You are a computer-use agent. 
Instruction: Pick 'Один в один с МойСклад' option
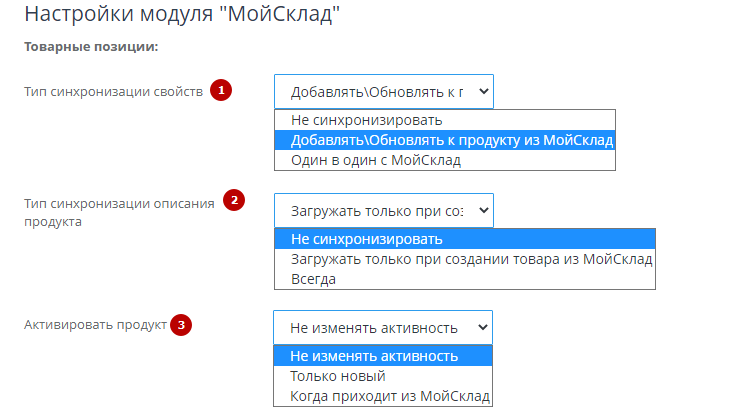click(445, 160)
